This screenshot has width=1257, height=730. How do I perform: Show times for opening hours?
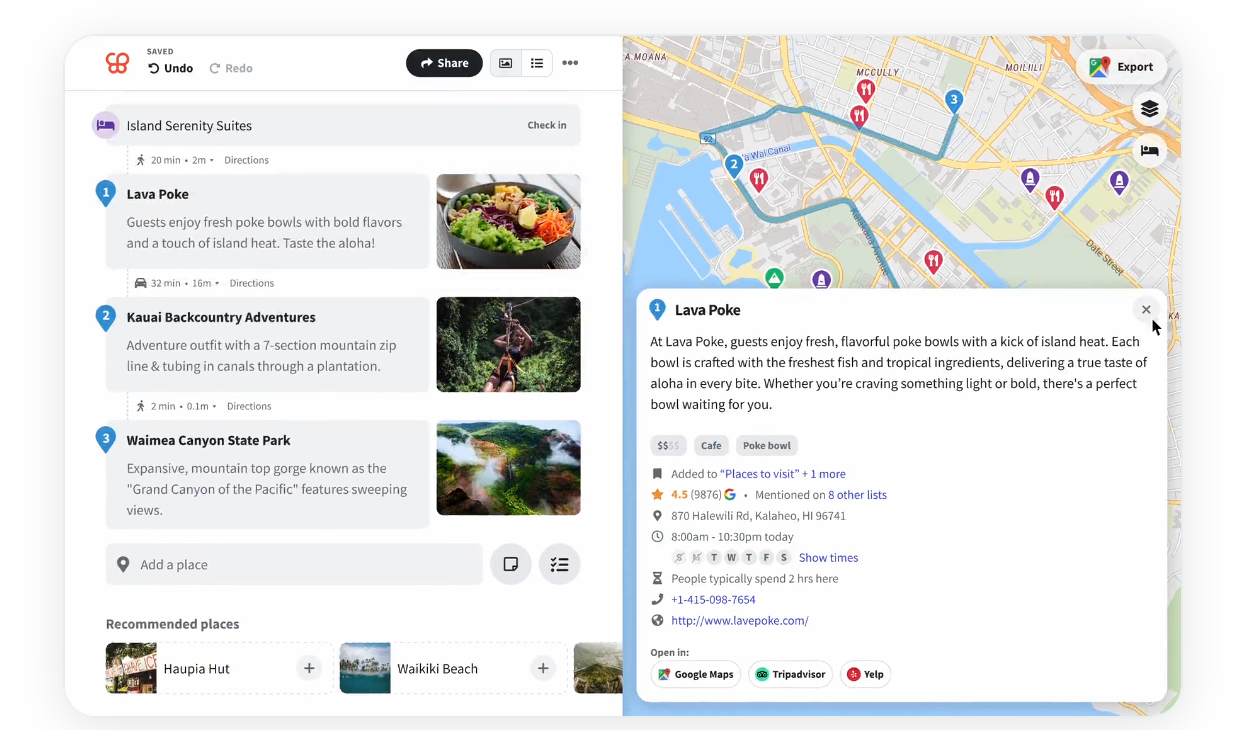coord(828,558)
